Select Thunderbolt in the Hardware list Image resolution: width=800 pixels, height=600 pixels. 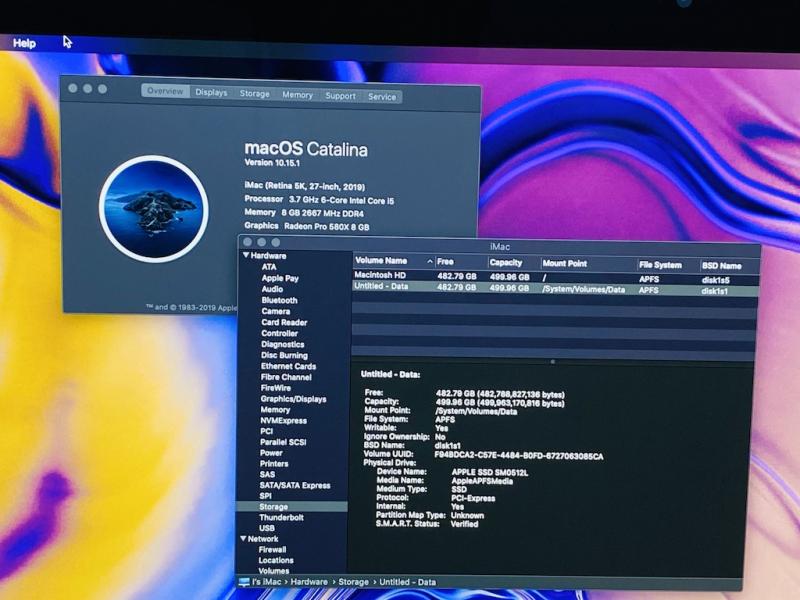pos(281,517)
